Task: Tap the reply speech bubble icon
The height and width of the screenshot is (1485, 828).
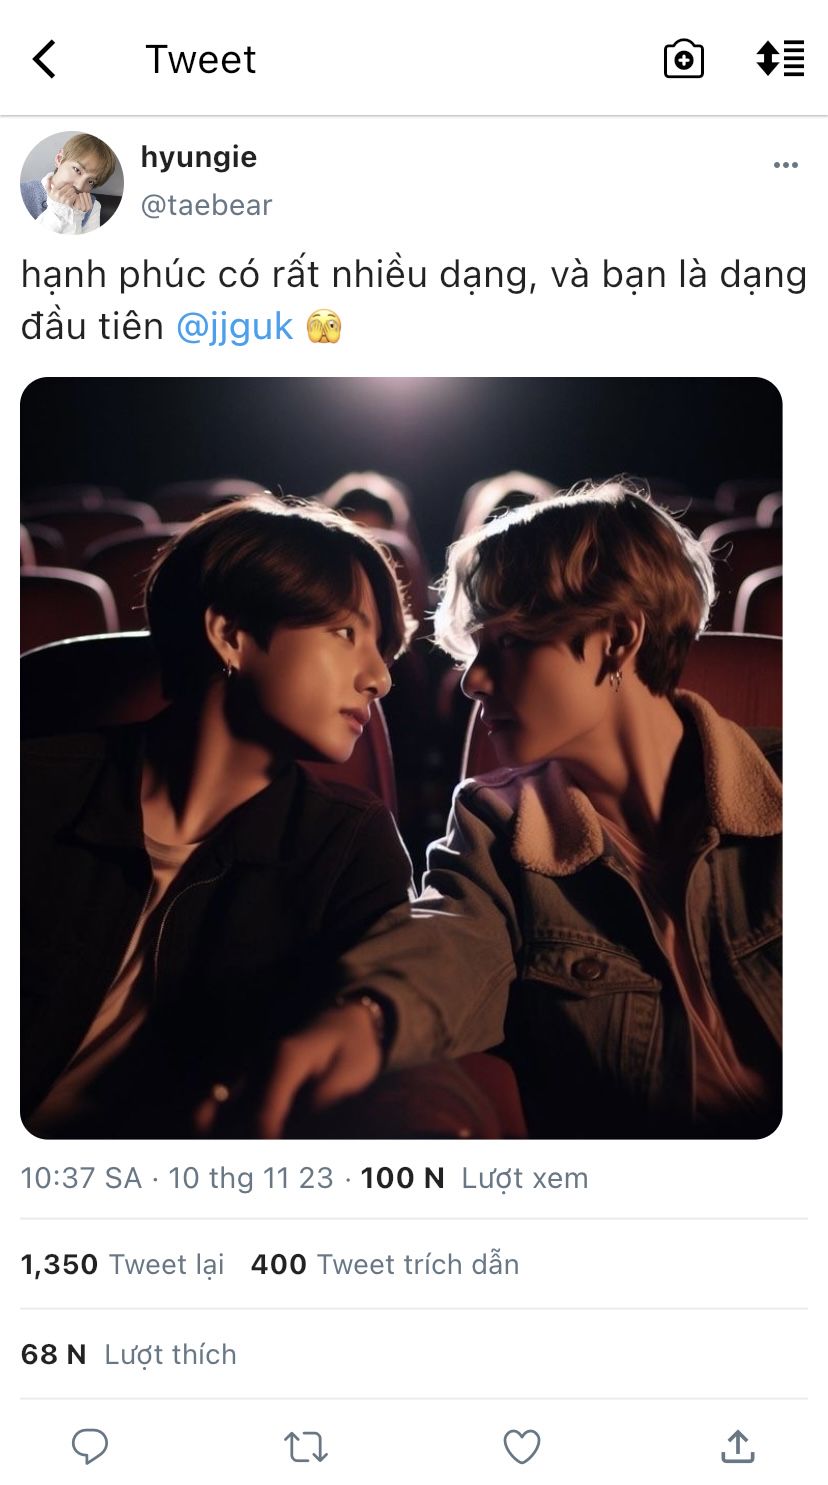Action: [90, 1446]
